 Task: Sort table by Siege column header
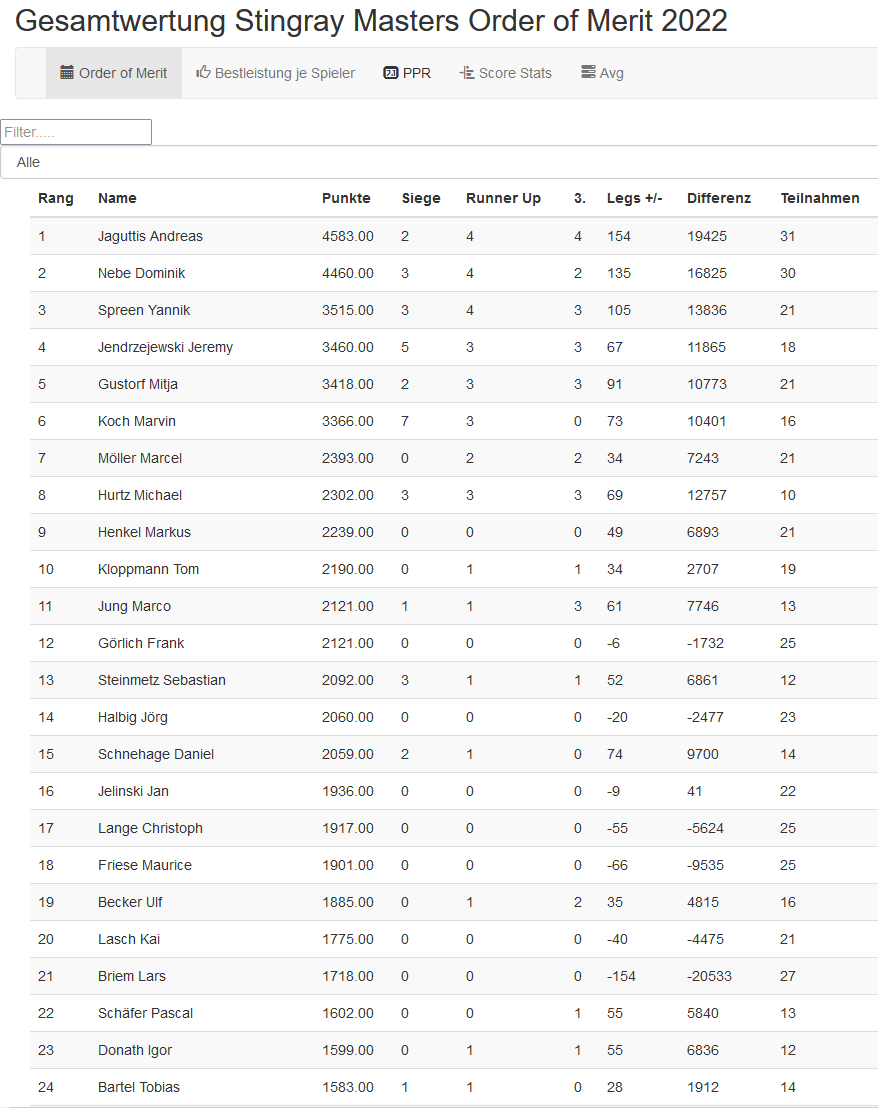(x=421, y=198)
